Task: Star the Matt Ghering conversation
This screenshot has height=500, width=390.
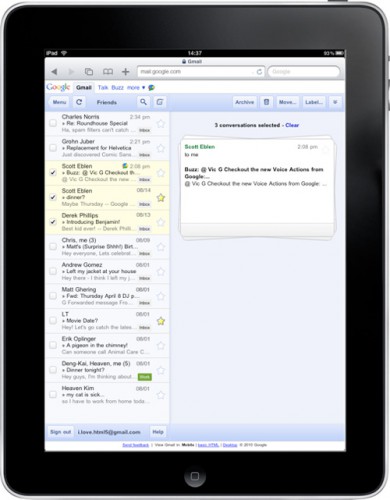Action: 161,296
